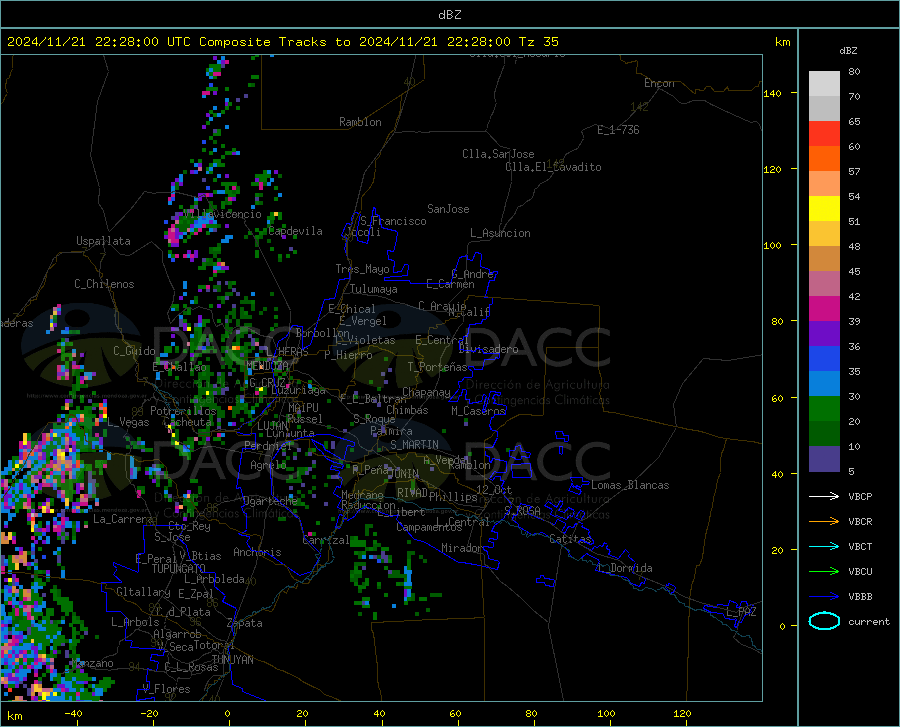The image size is (900, 727).
Task: Click the 'TUNUYAN' city label
Action: (x=232, y=660)
